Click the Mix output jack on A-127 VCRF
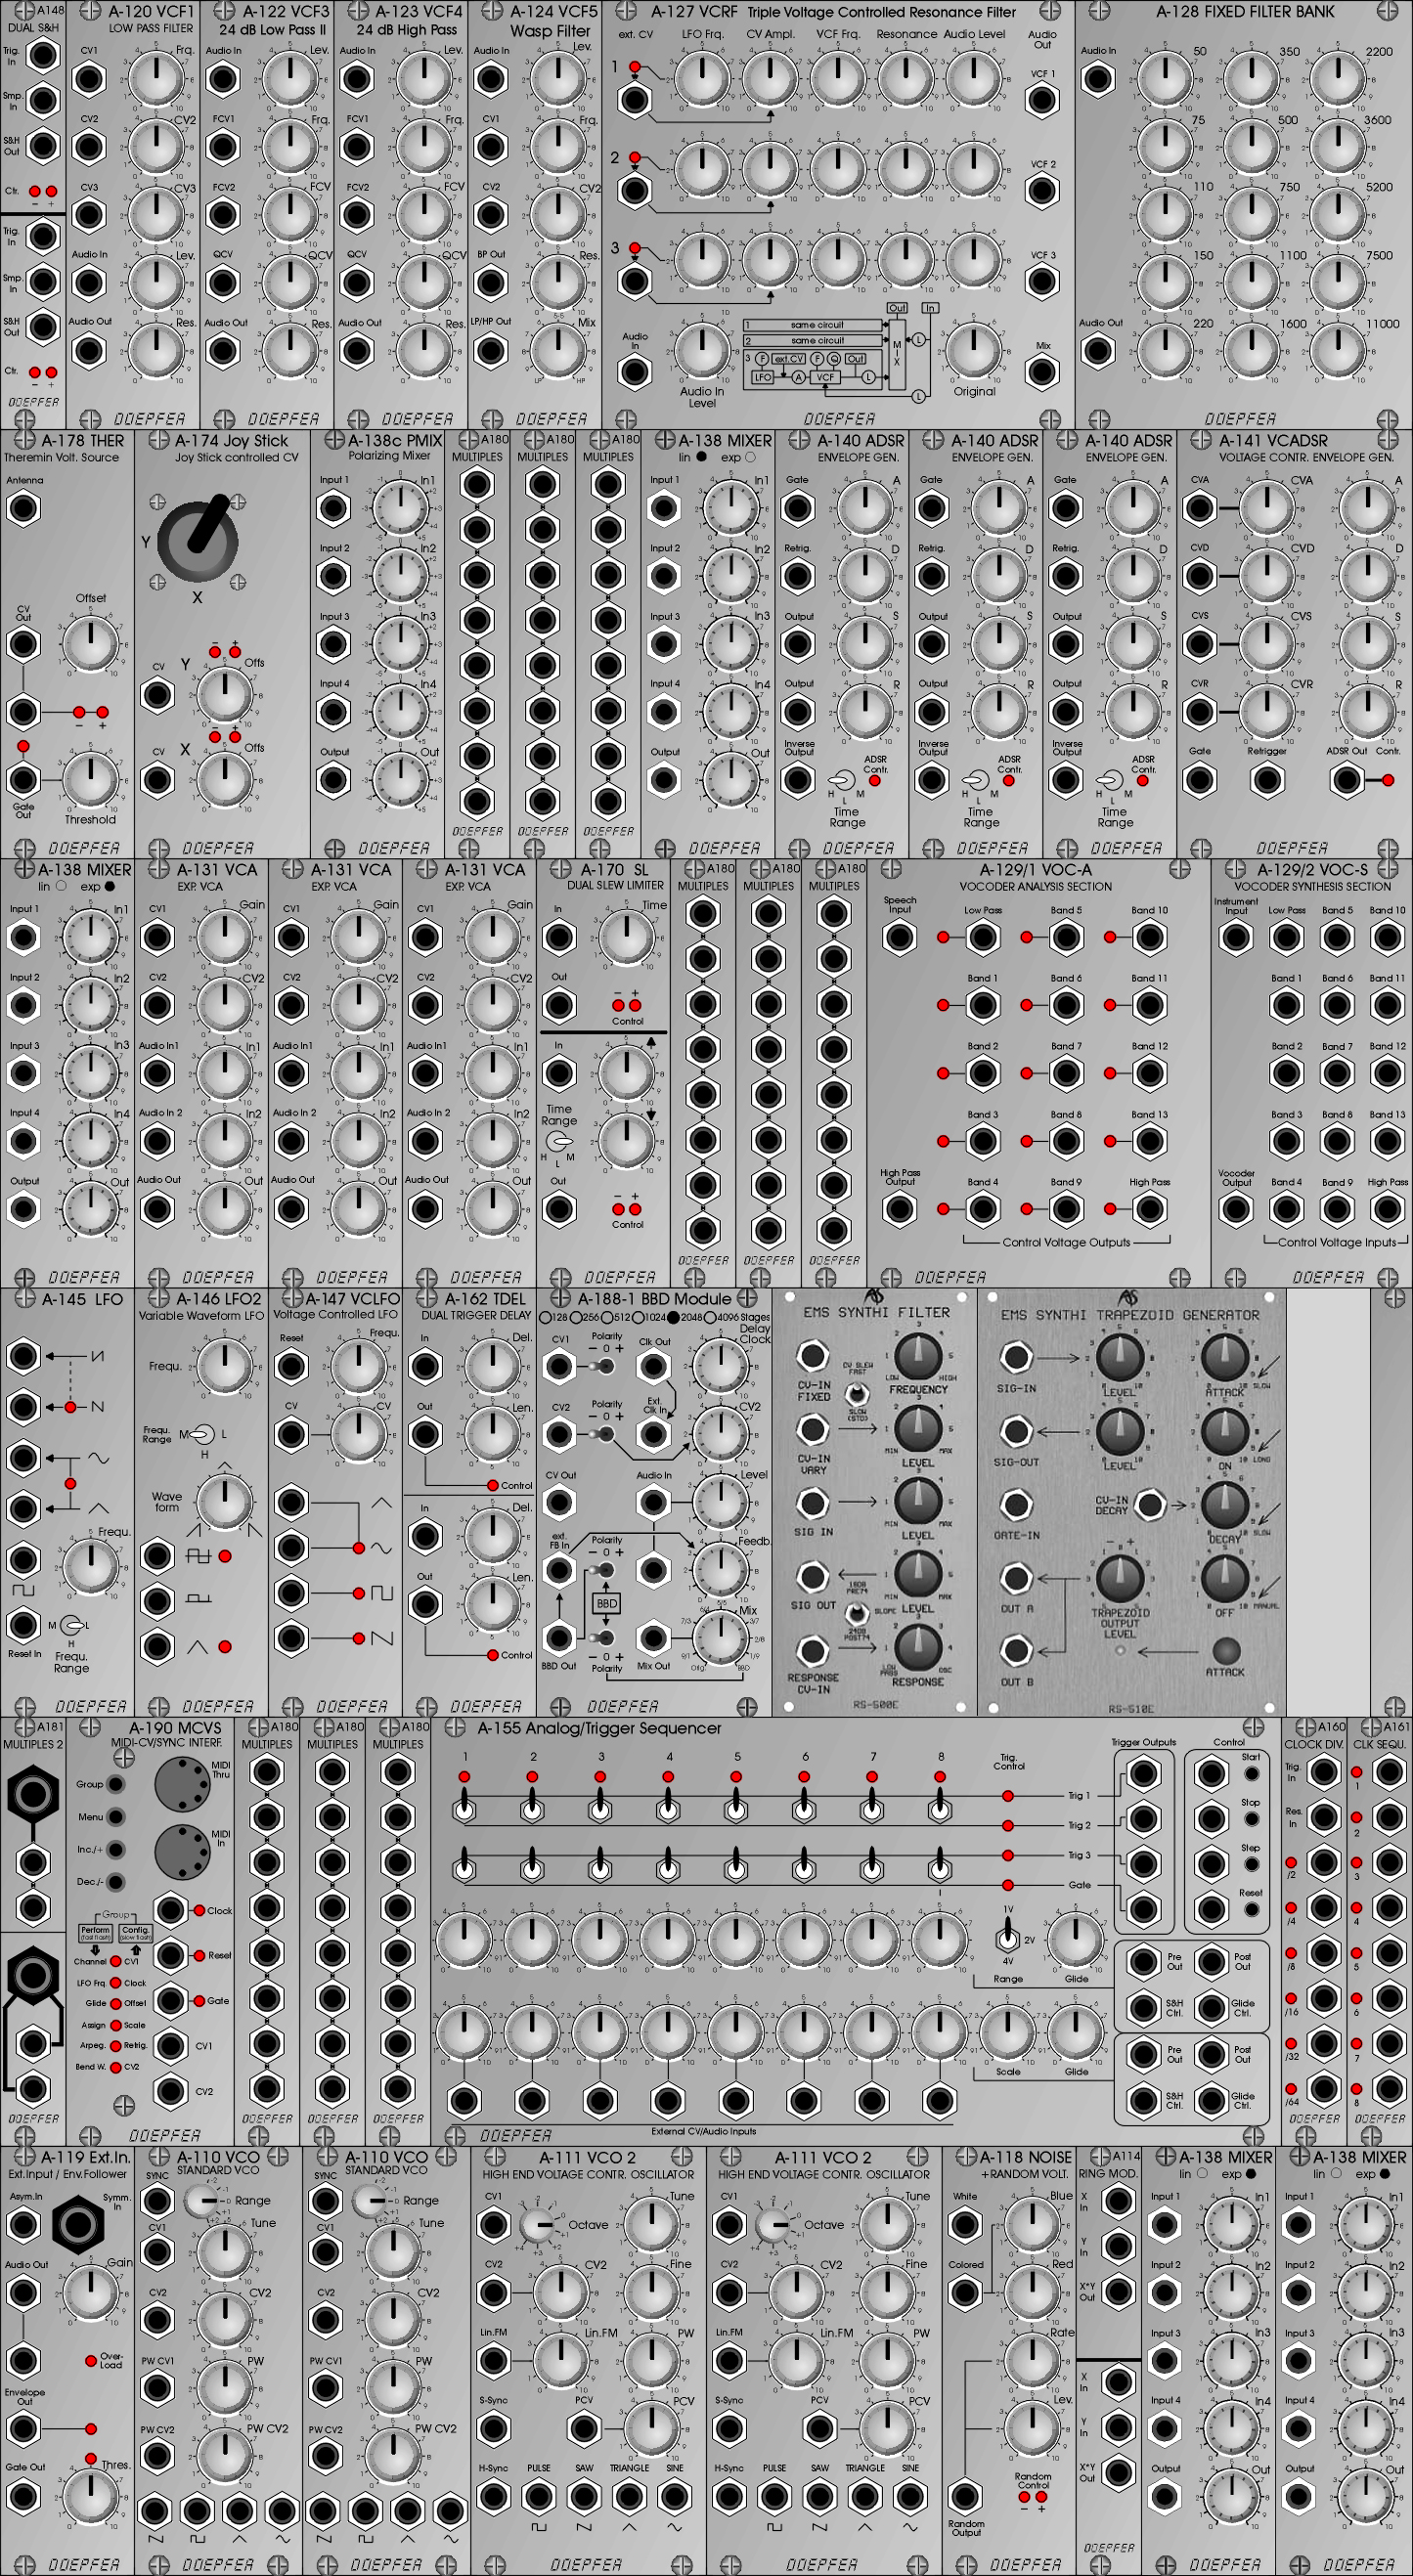1413x2576 pixels. coord(1042,371)
